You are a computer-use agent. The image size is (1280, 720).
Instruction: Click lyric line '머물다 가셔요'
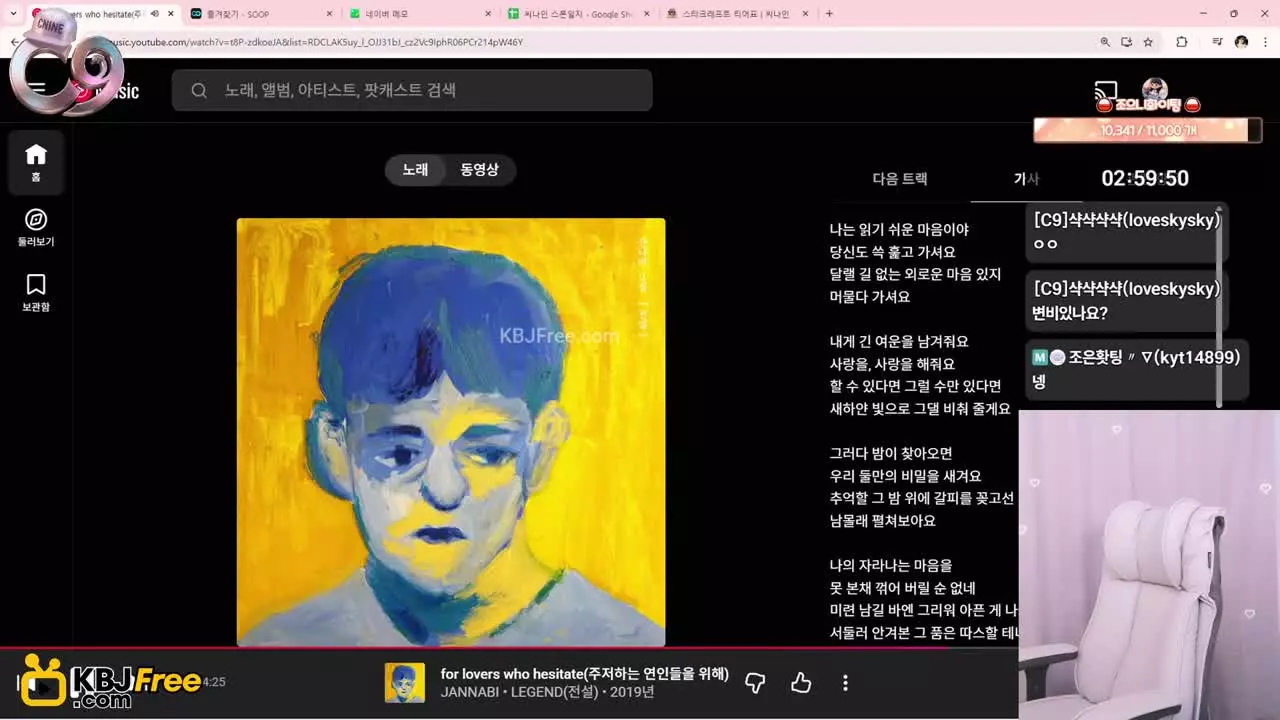point(870,297)
